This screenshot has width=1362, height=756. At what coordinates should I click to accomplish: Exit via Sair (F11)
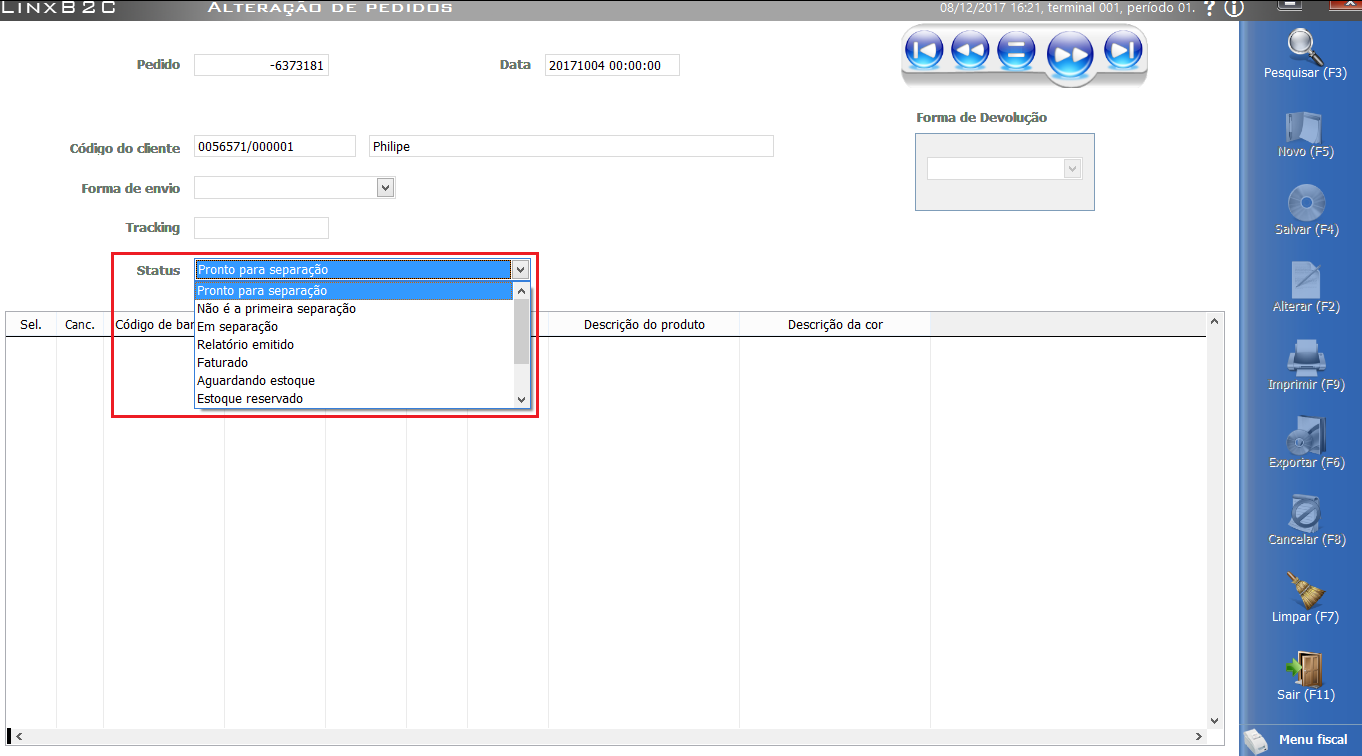(1305, 676)
